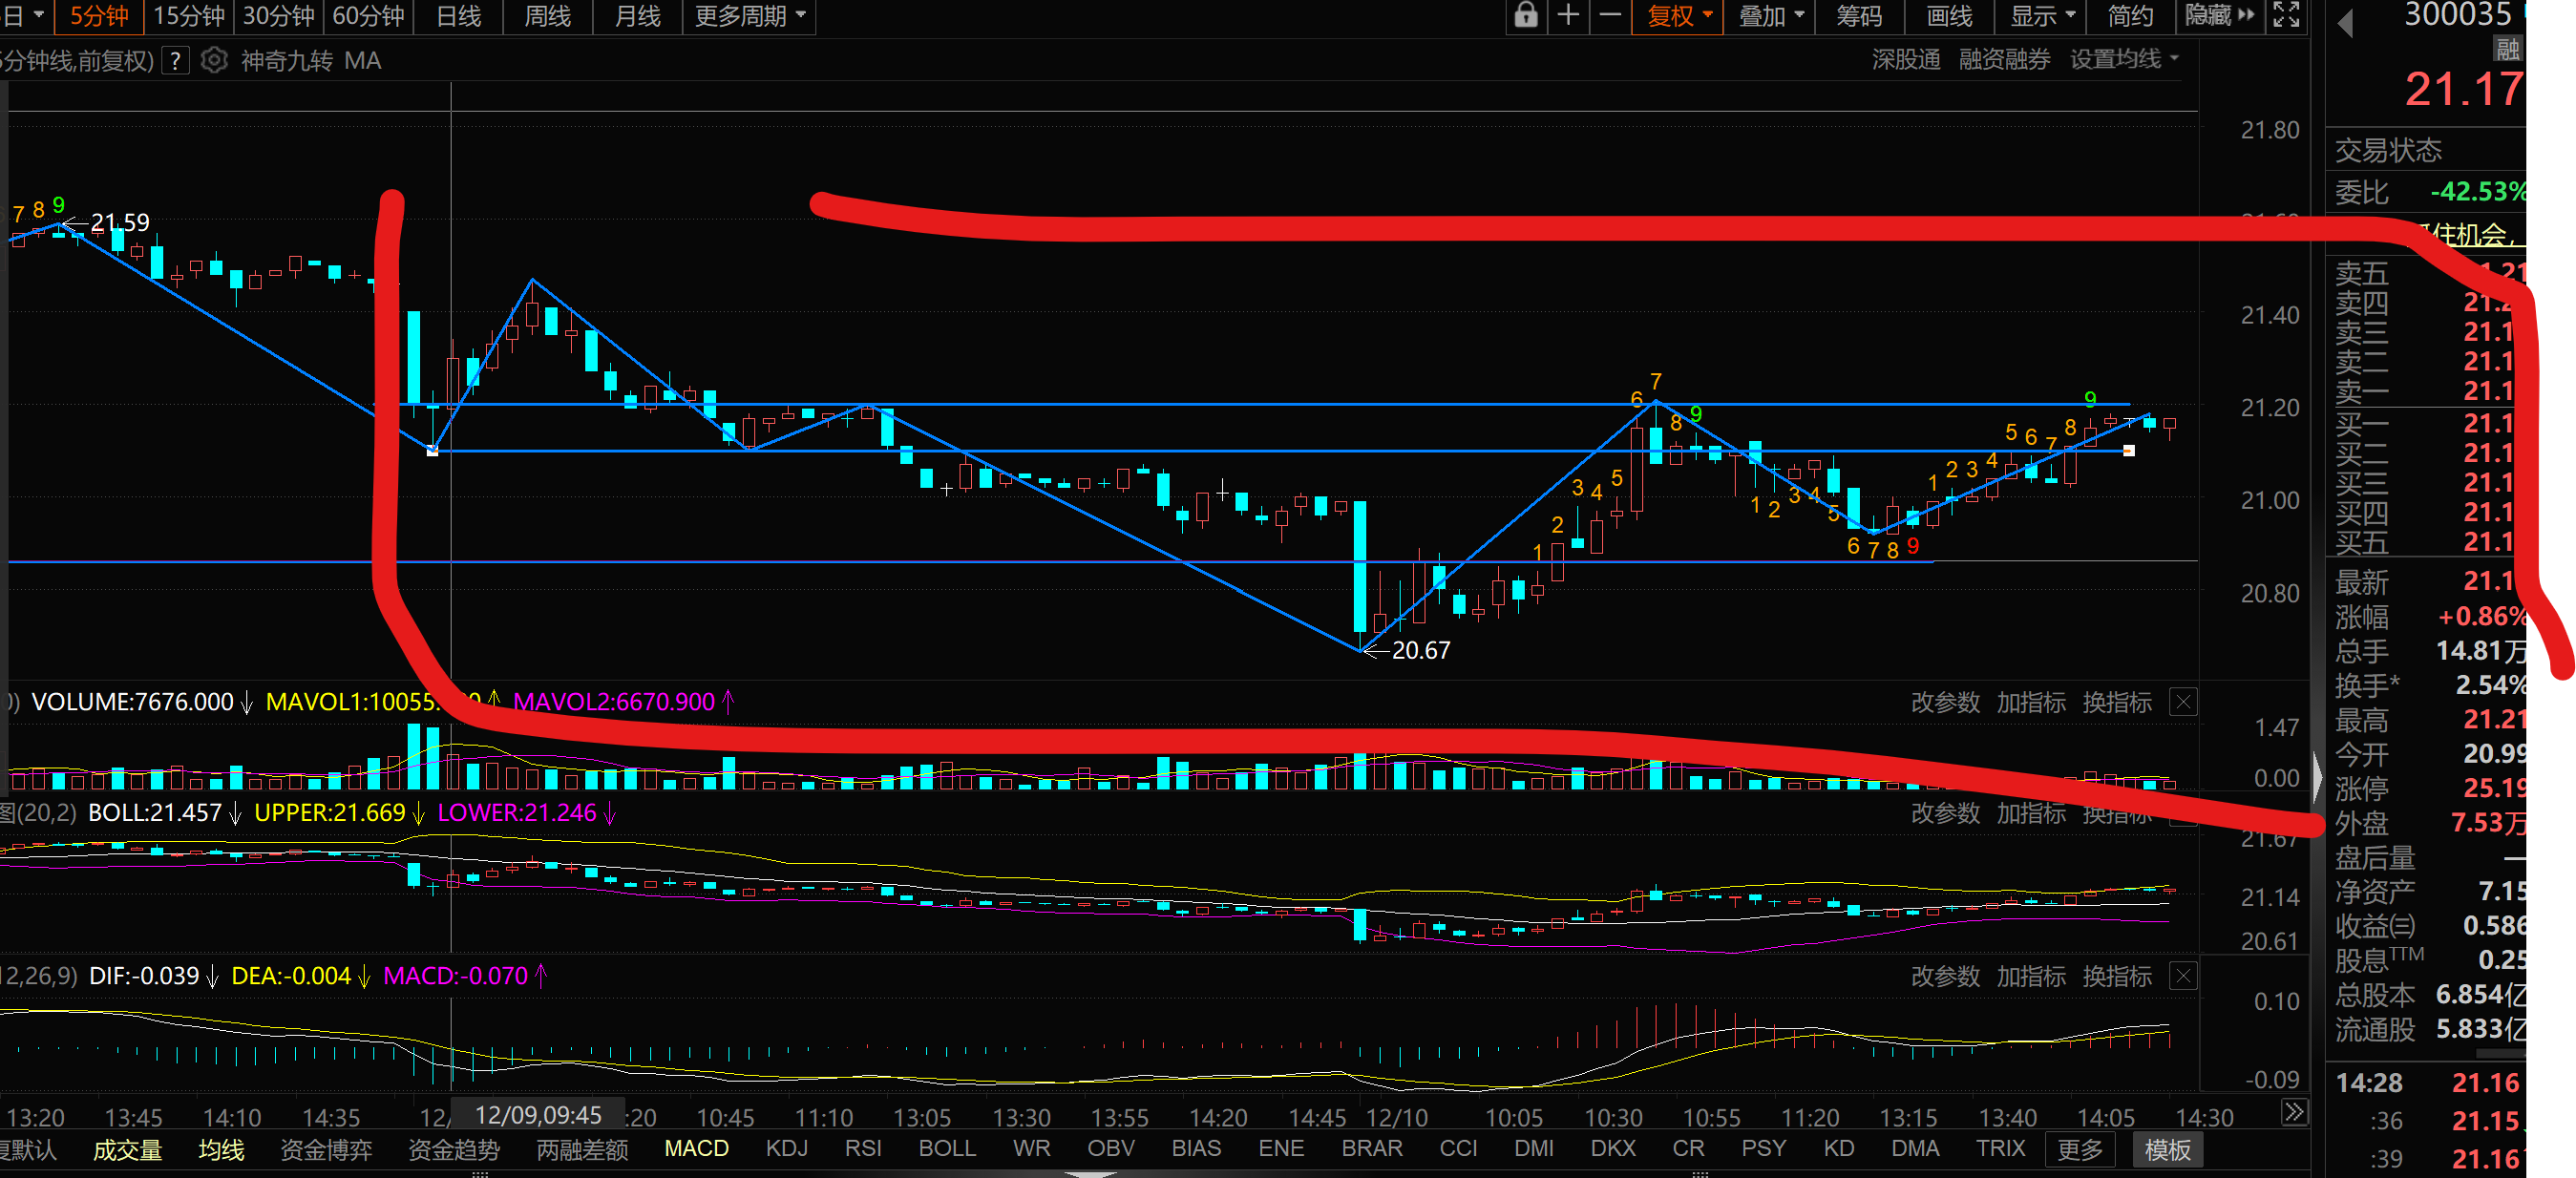Switch to 15分钟 period tab

[x=189, y=15]
